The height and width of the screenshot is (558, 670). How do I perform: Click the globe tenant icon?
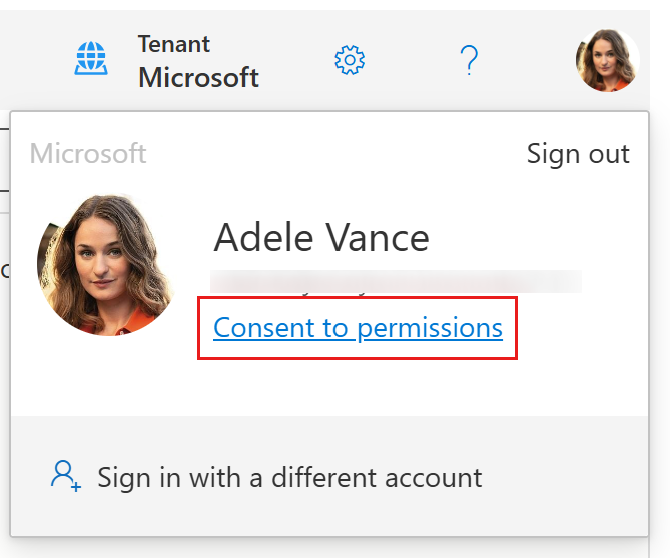(91, 59)
